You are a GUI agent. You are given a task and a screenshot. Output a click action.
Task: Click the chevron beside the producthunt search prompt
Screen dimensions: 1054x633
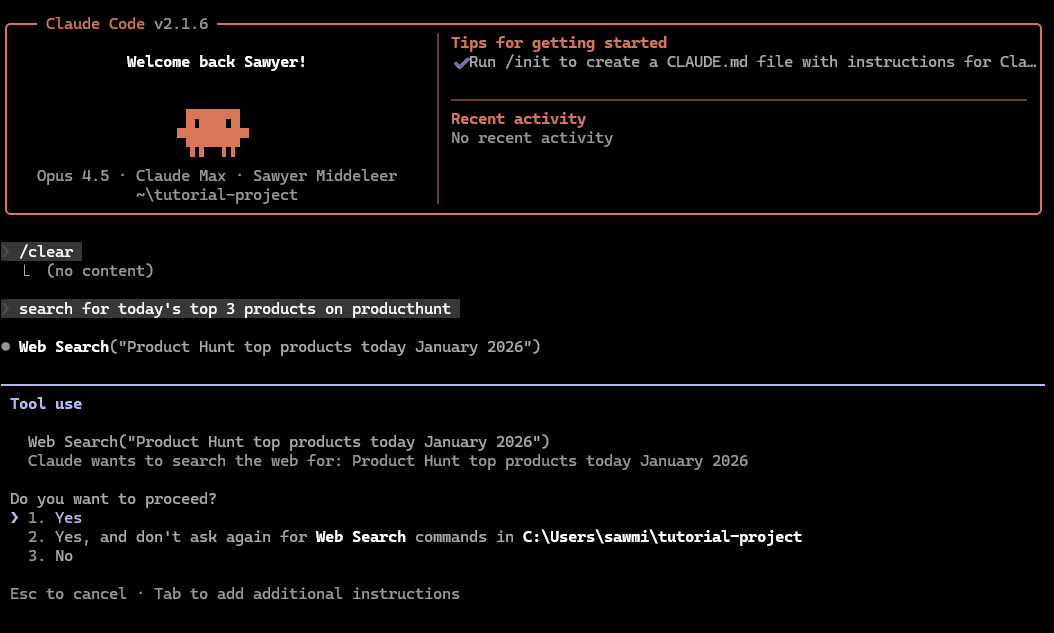click(x=4, y=308)
